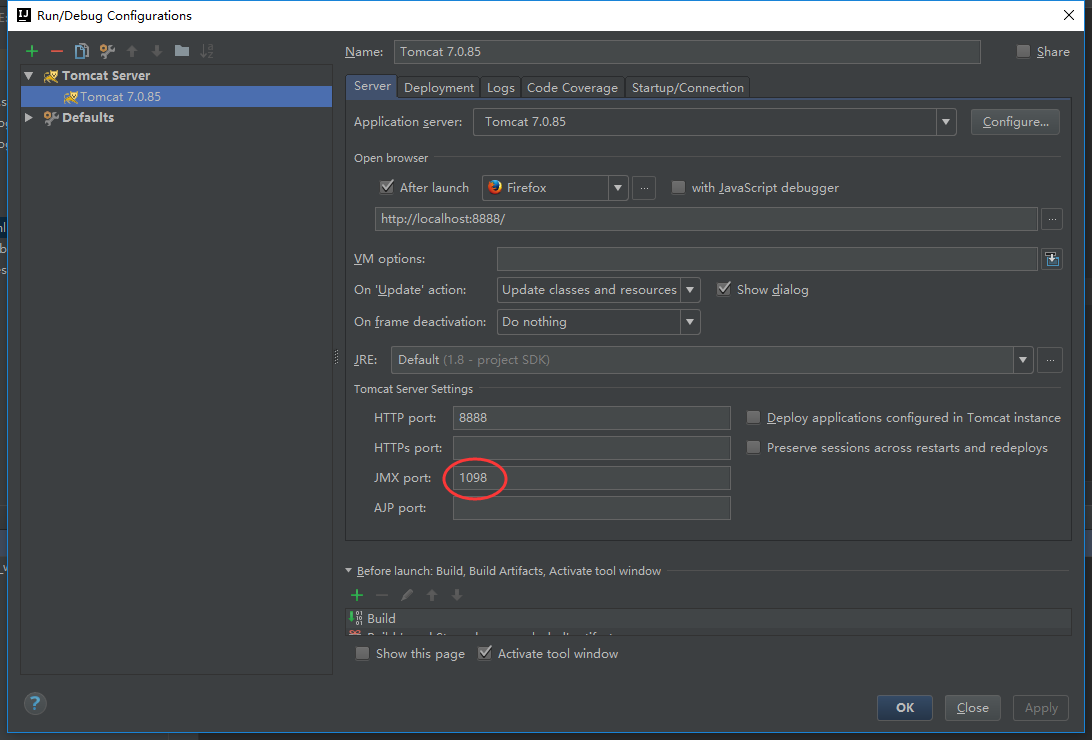
Task: Switch to Deployment tab
Action: click(x=439, y=88)
